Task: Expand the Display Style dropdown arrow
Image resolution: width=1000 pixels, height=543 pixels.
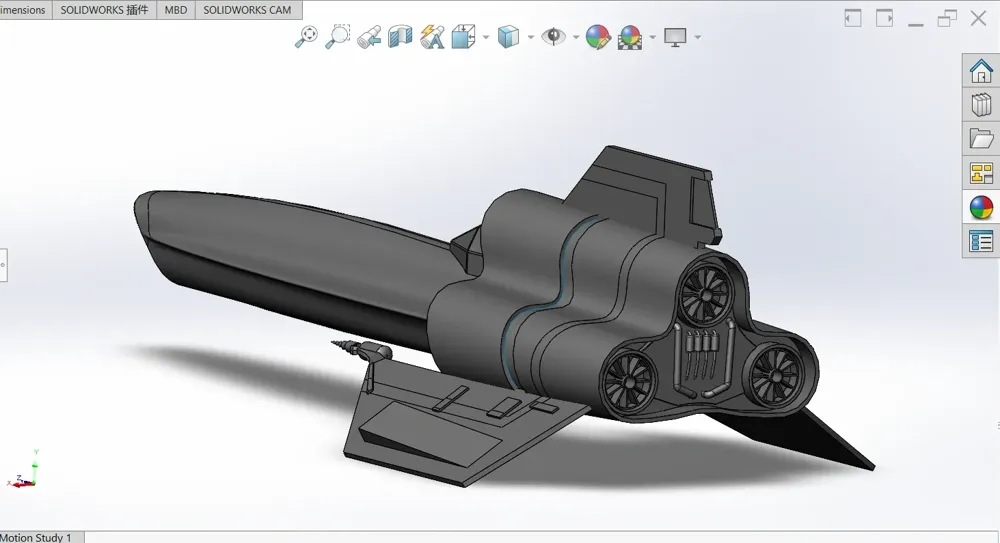Action: tap(531, 37)
